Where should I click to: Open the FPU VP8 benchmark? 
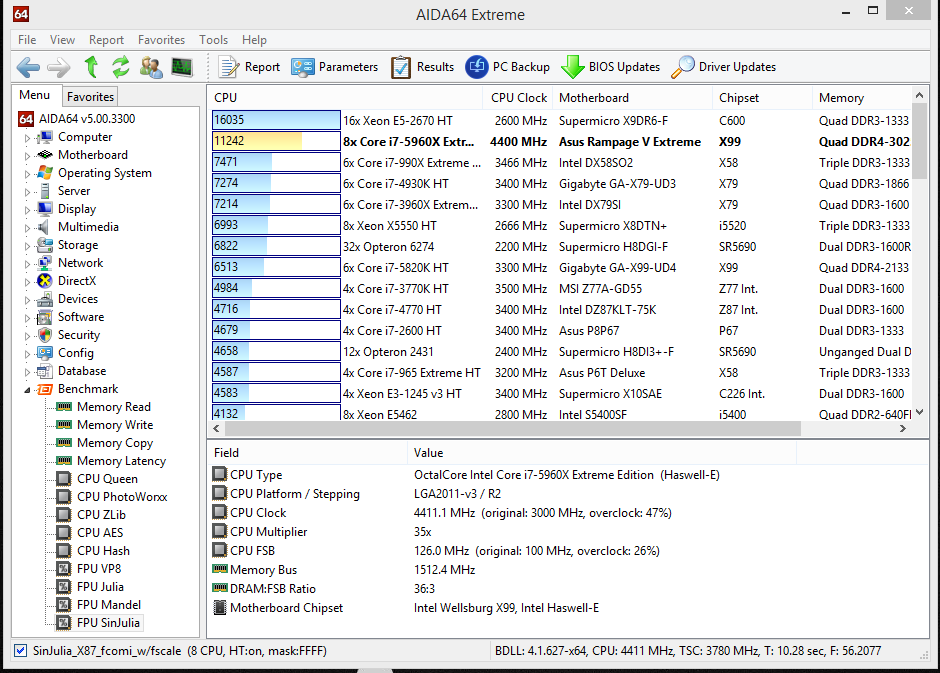pos(99,568)
